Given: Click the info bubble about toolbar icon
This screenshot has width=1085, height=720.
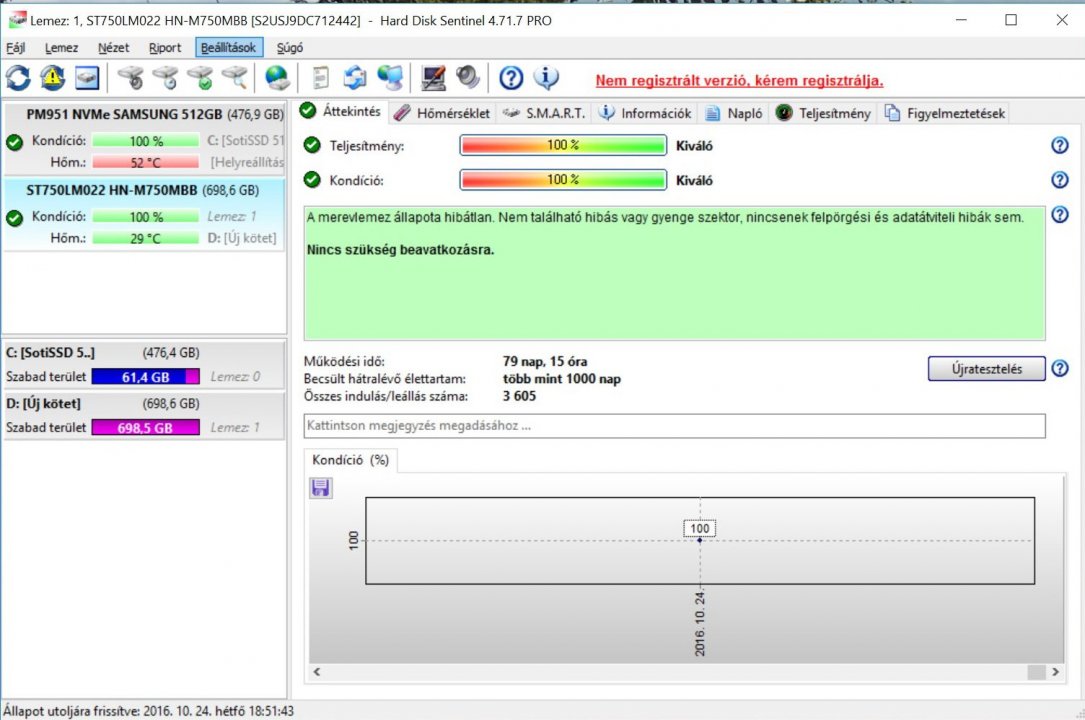Looking at the screenshot, I should pos(546,78).
